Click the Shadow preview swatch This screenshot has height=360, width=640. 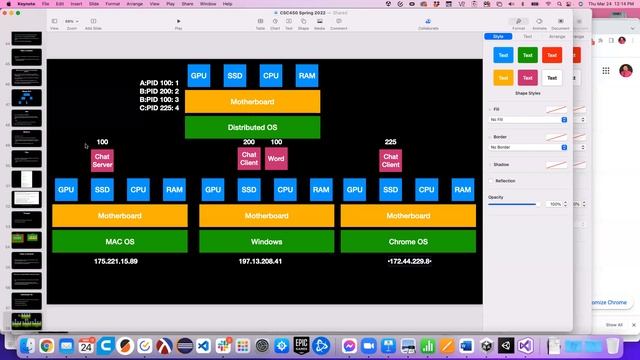[557, 164]
